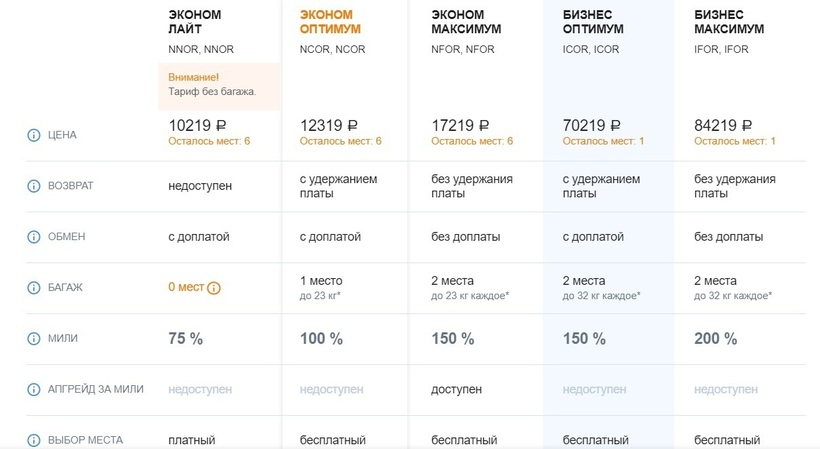
Task: Click the info icon beside ВЫБОР МЕСТА
Action: 33,440
